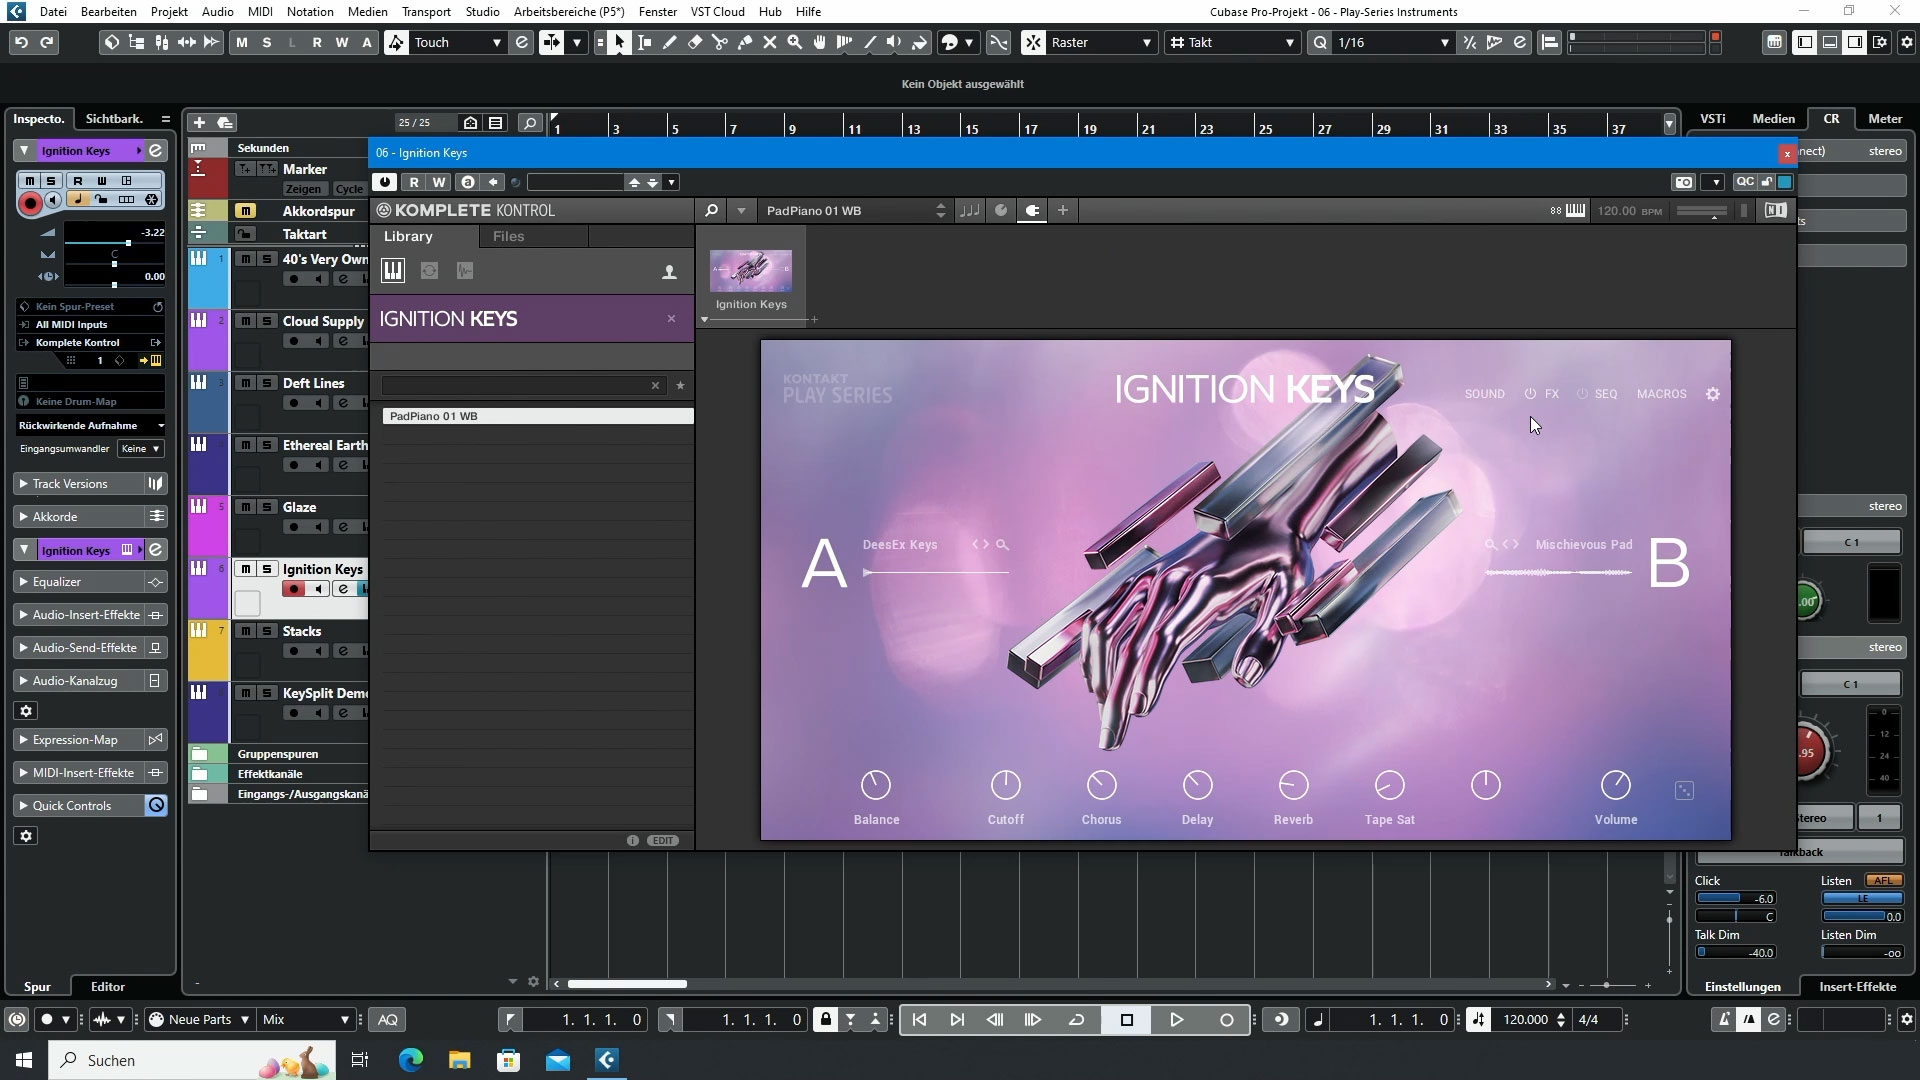This screenshot has width=1920, height=1080.
Task: Click the user content person icon
Action: click(669, 271)
